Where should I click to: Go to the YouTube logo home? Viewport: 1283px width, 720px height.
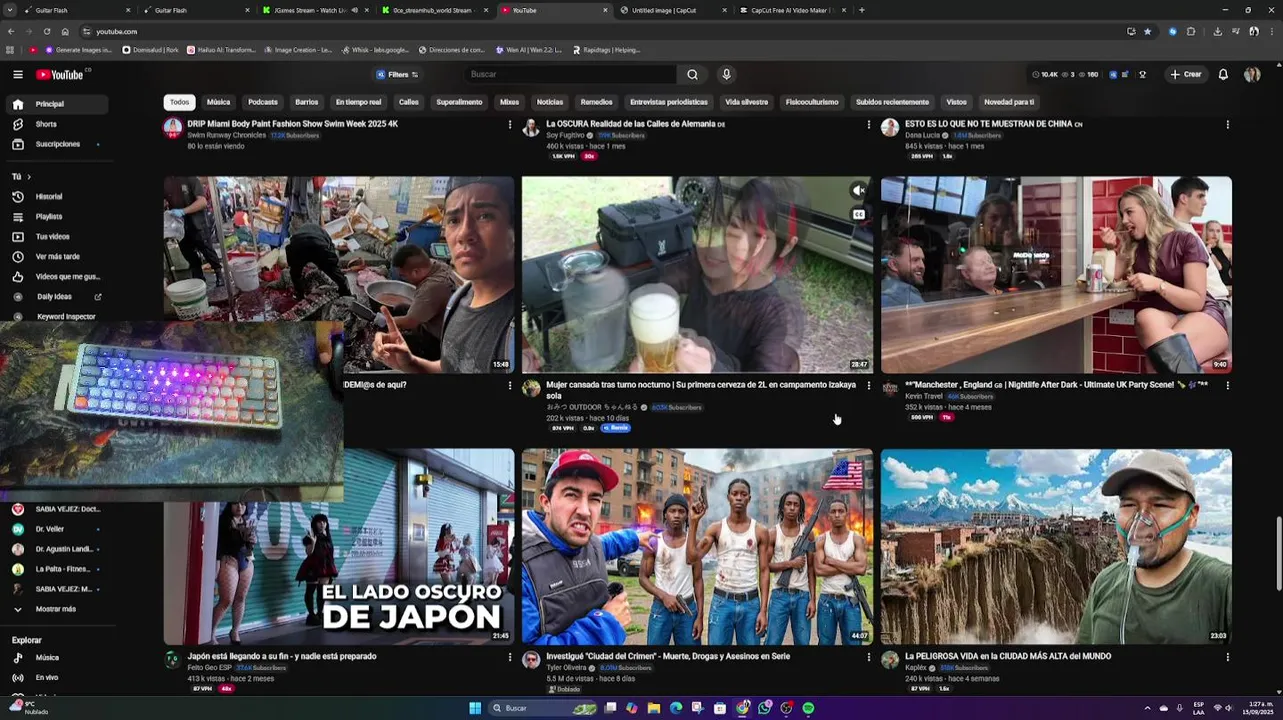pyautogui.click(x=62, y=75)
